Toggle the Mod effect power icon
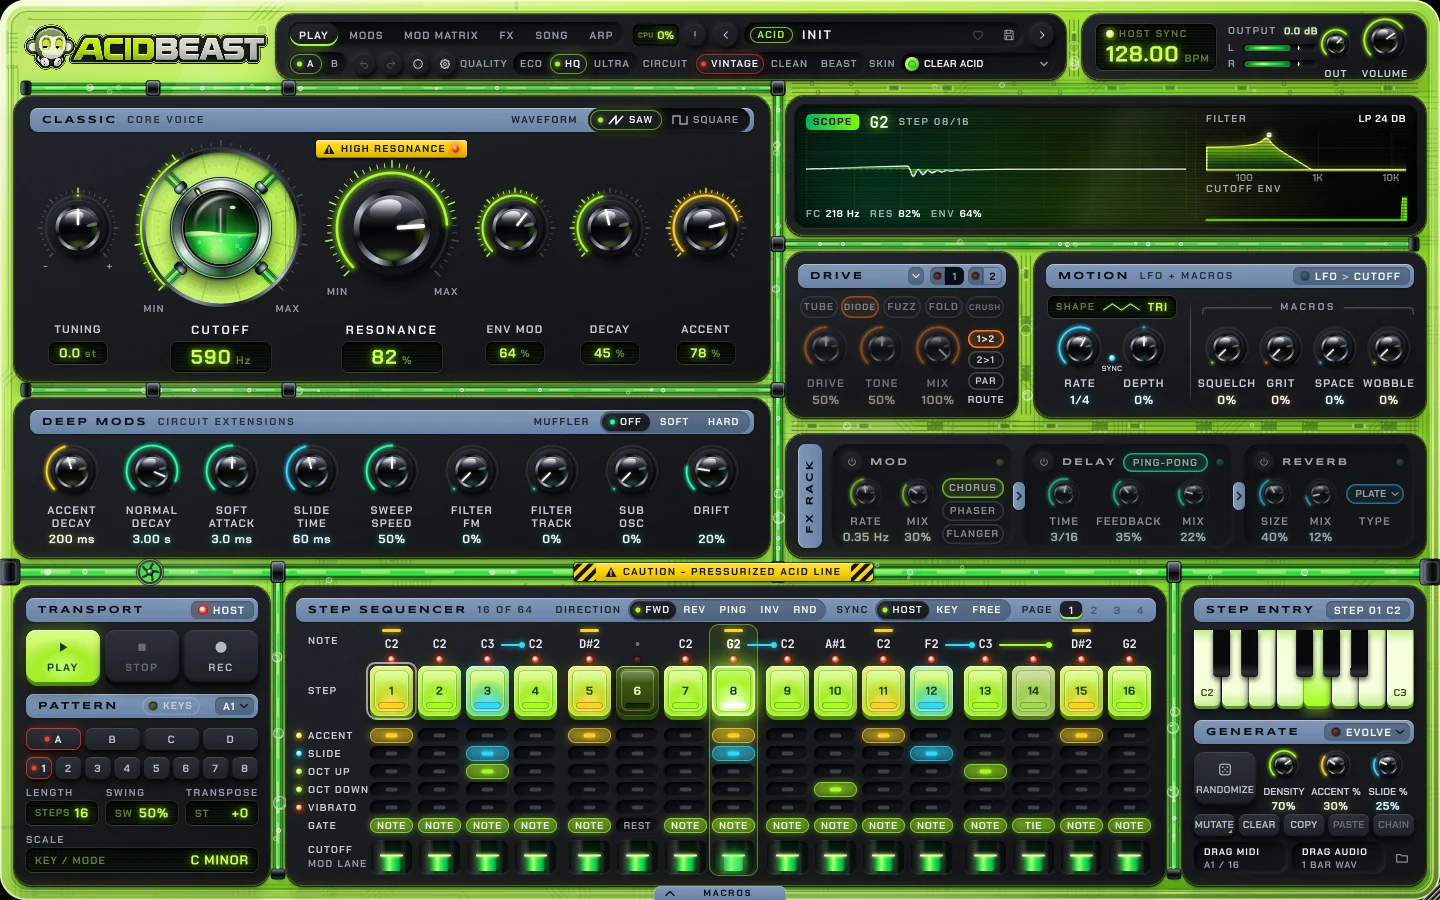 pos(852,462)
